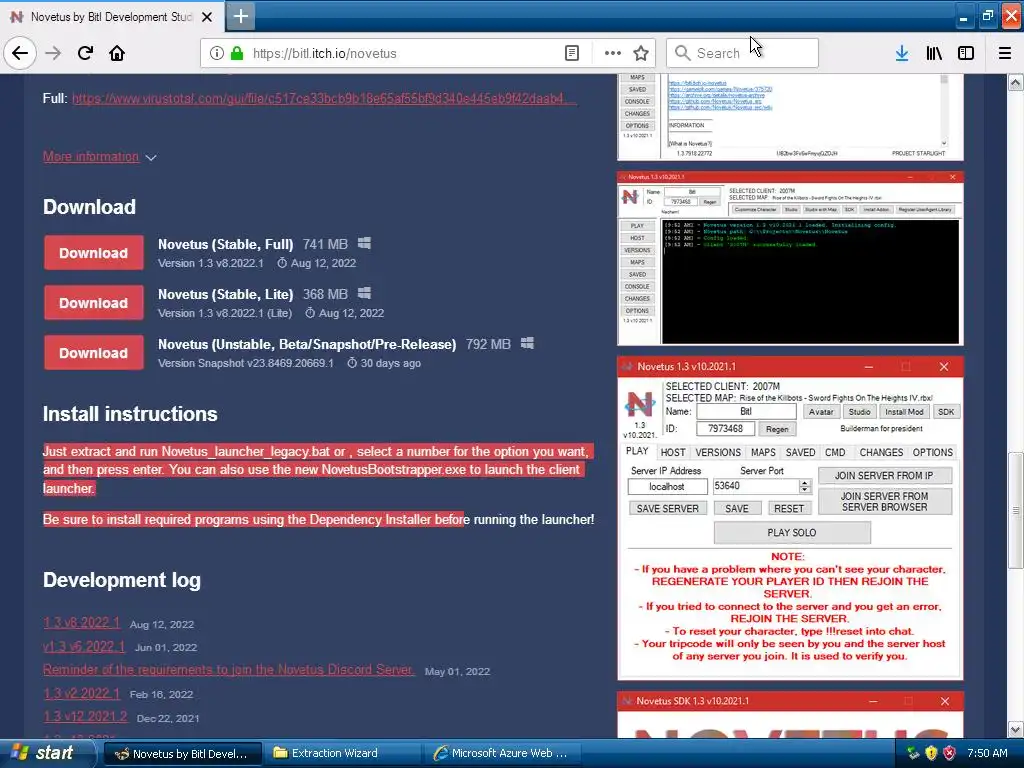This screenshot has width=1024, height=768.
Task: Click the taskbar clock showing 7:50 AM
Action: pos(987,753)
